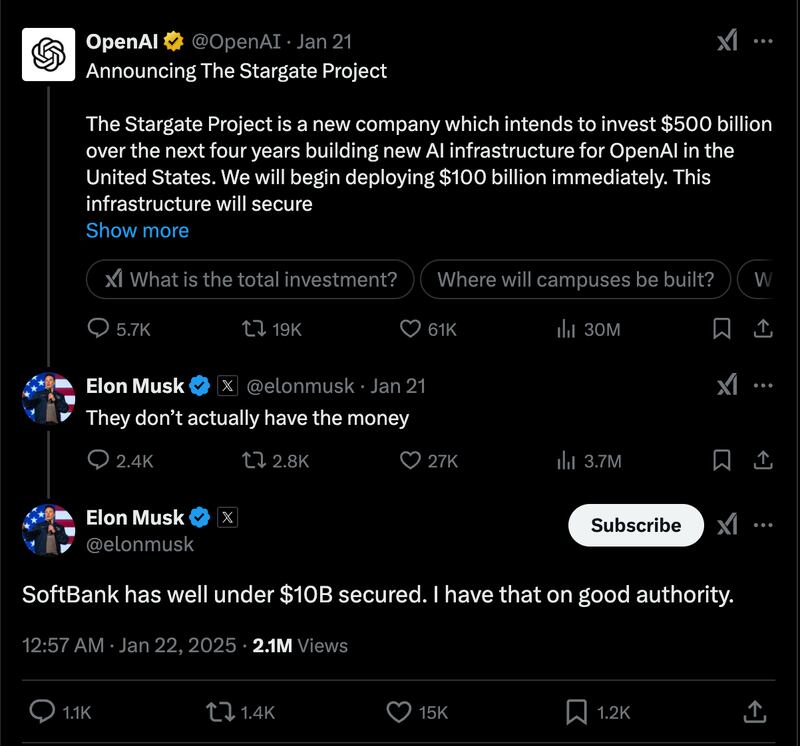Image resolution: width=800 pixels, height=746 pixels.
Task: Select "What is the total investment?" suggestion
Action: (x=250, y=280)
